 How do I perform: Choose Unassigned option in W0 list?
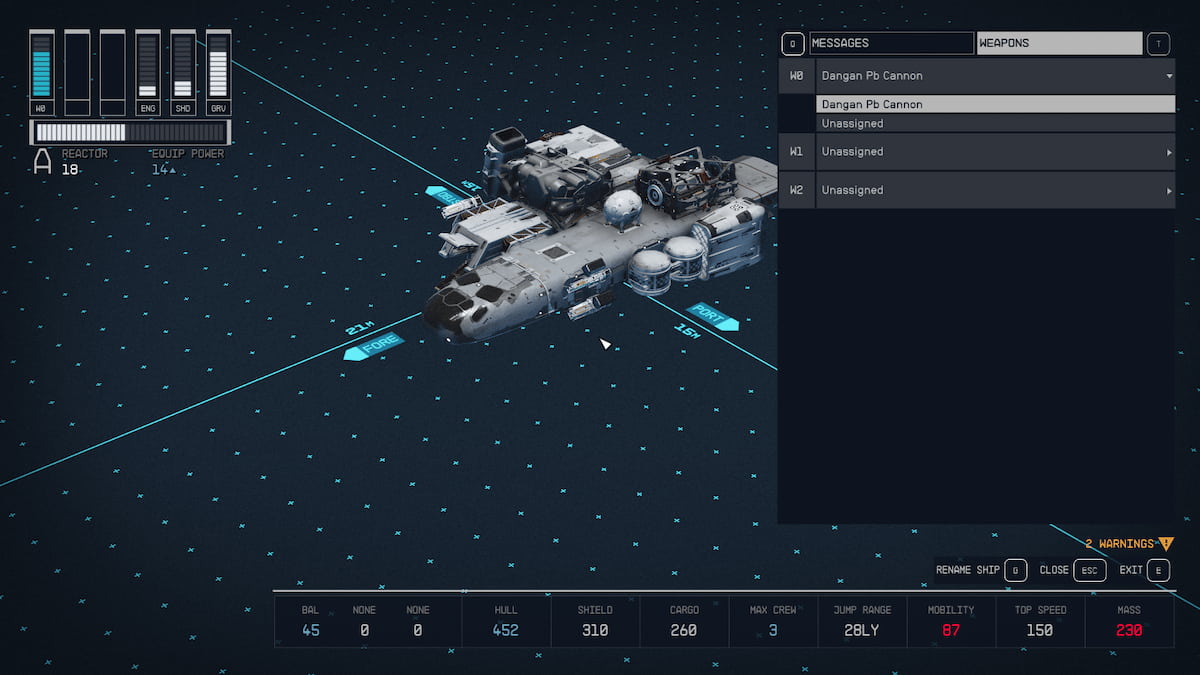point(995,124)
